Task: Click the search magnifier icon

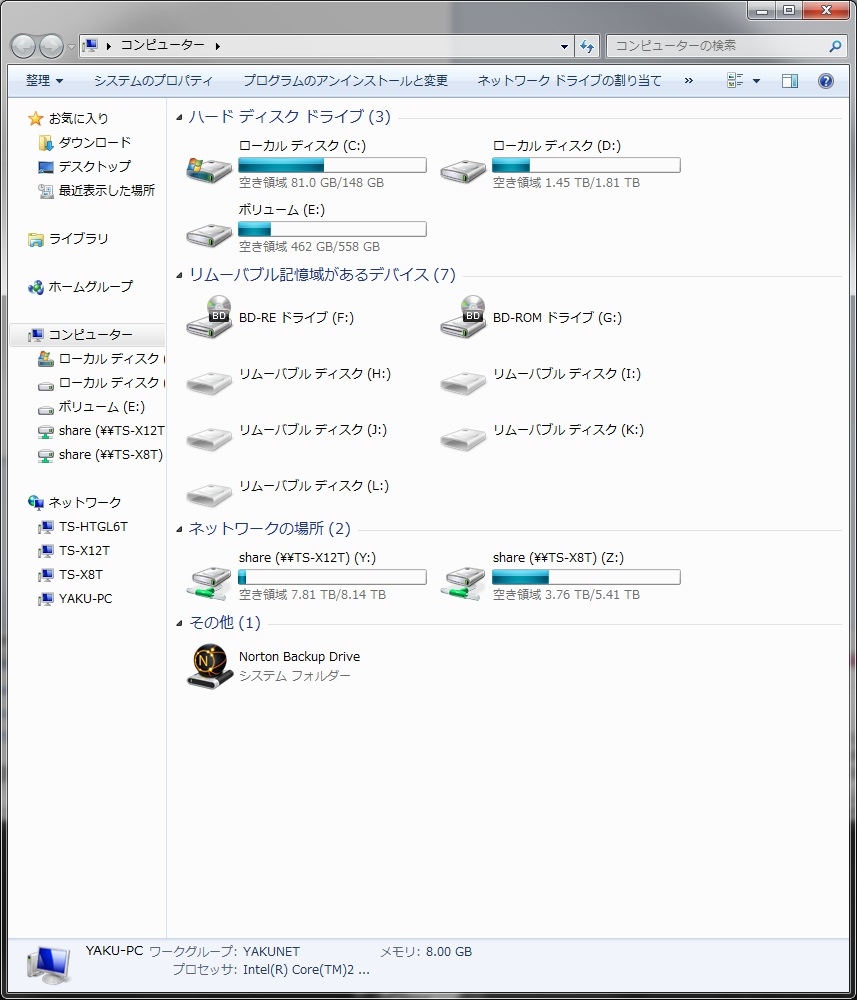Action: coord(835,46)
